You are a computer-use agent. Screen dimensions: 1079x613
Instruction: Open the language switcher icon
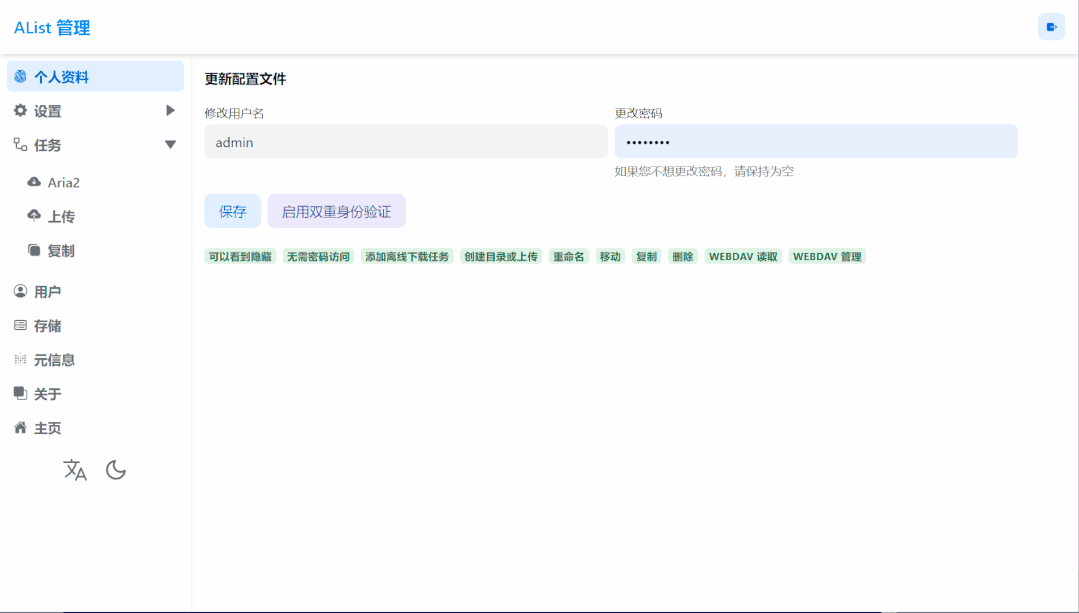coord(75,470)
